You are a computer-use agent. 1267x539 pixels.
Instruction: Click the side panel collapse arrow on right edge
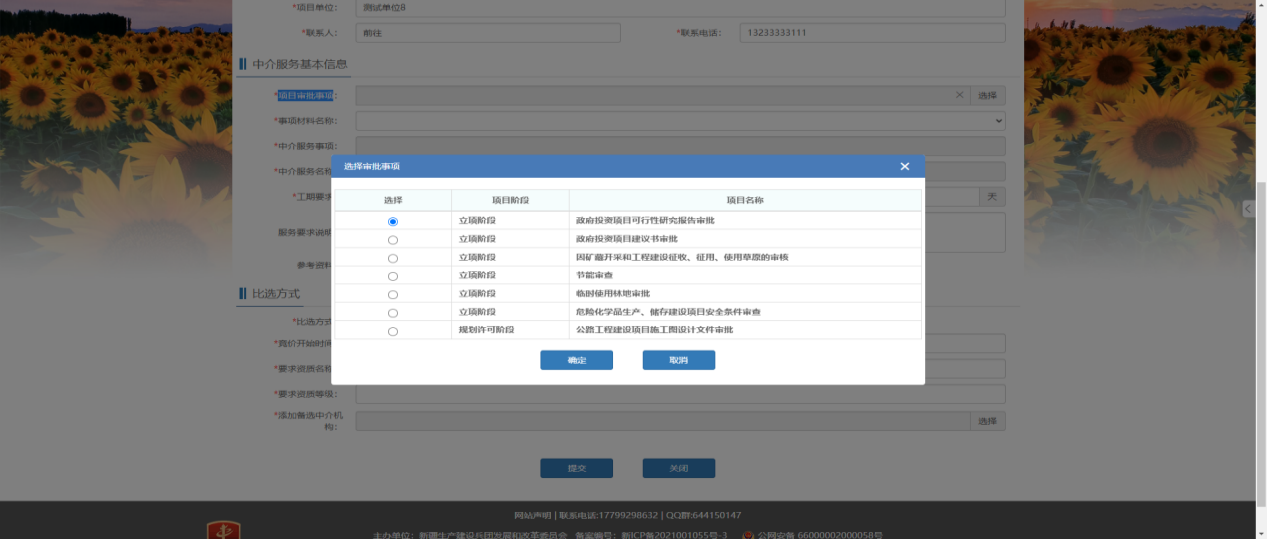click(1247, 209)
